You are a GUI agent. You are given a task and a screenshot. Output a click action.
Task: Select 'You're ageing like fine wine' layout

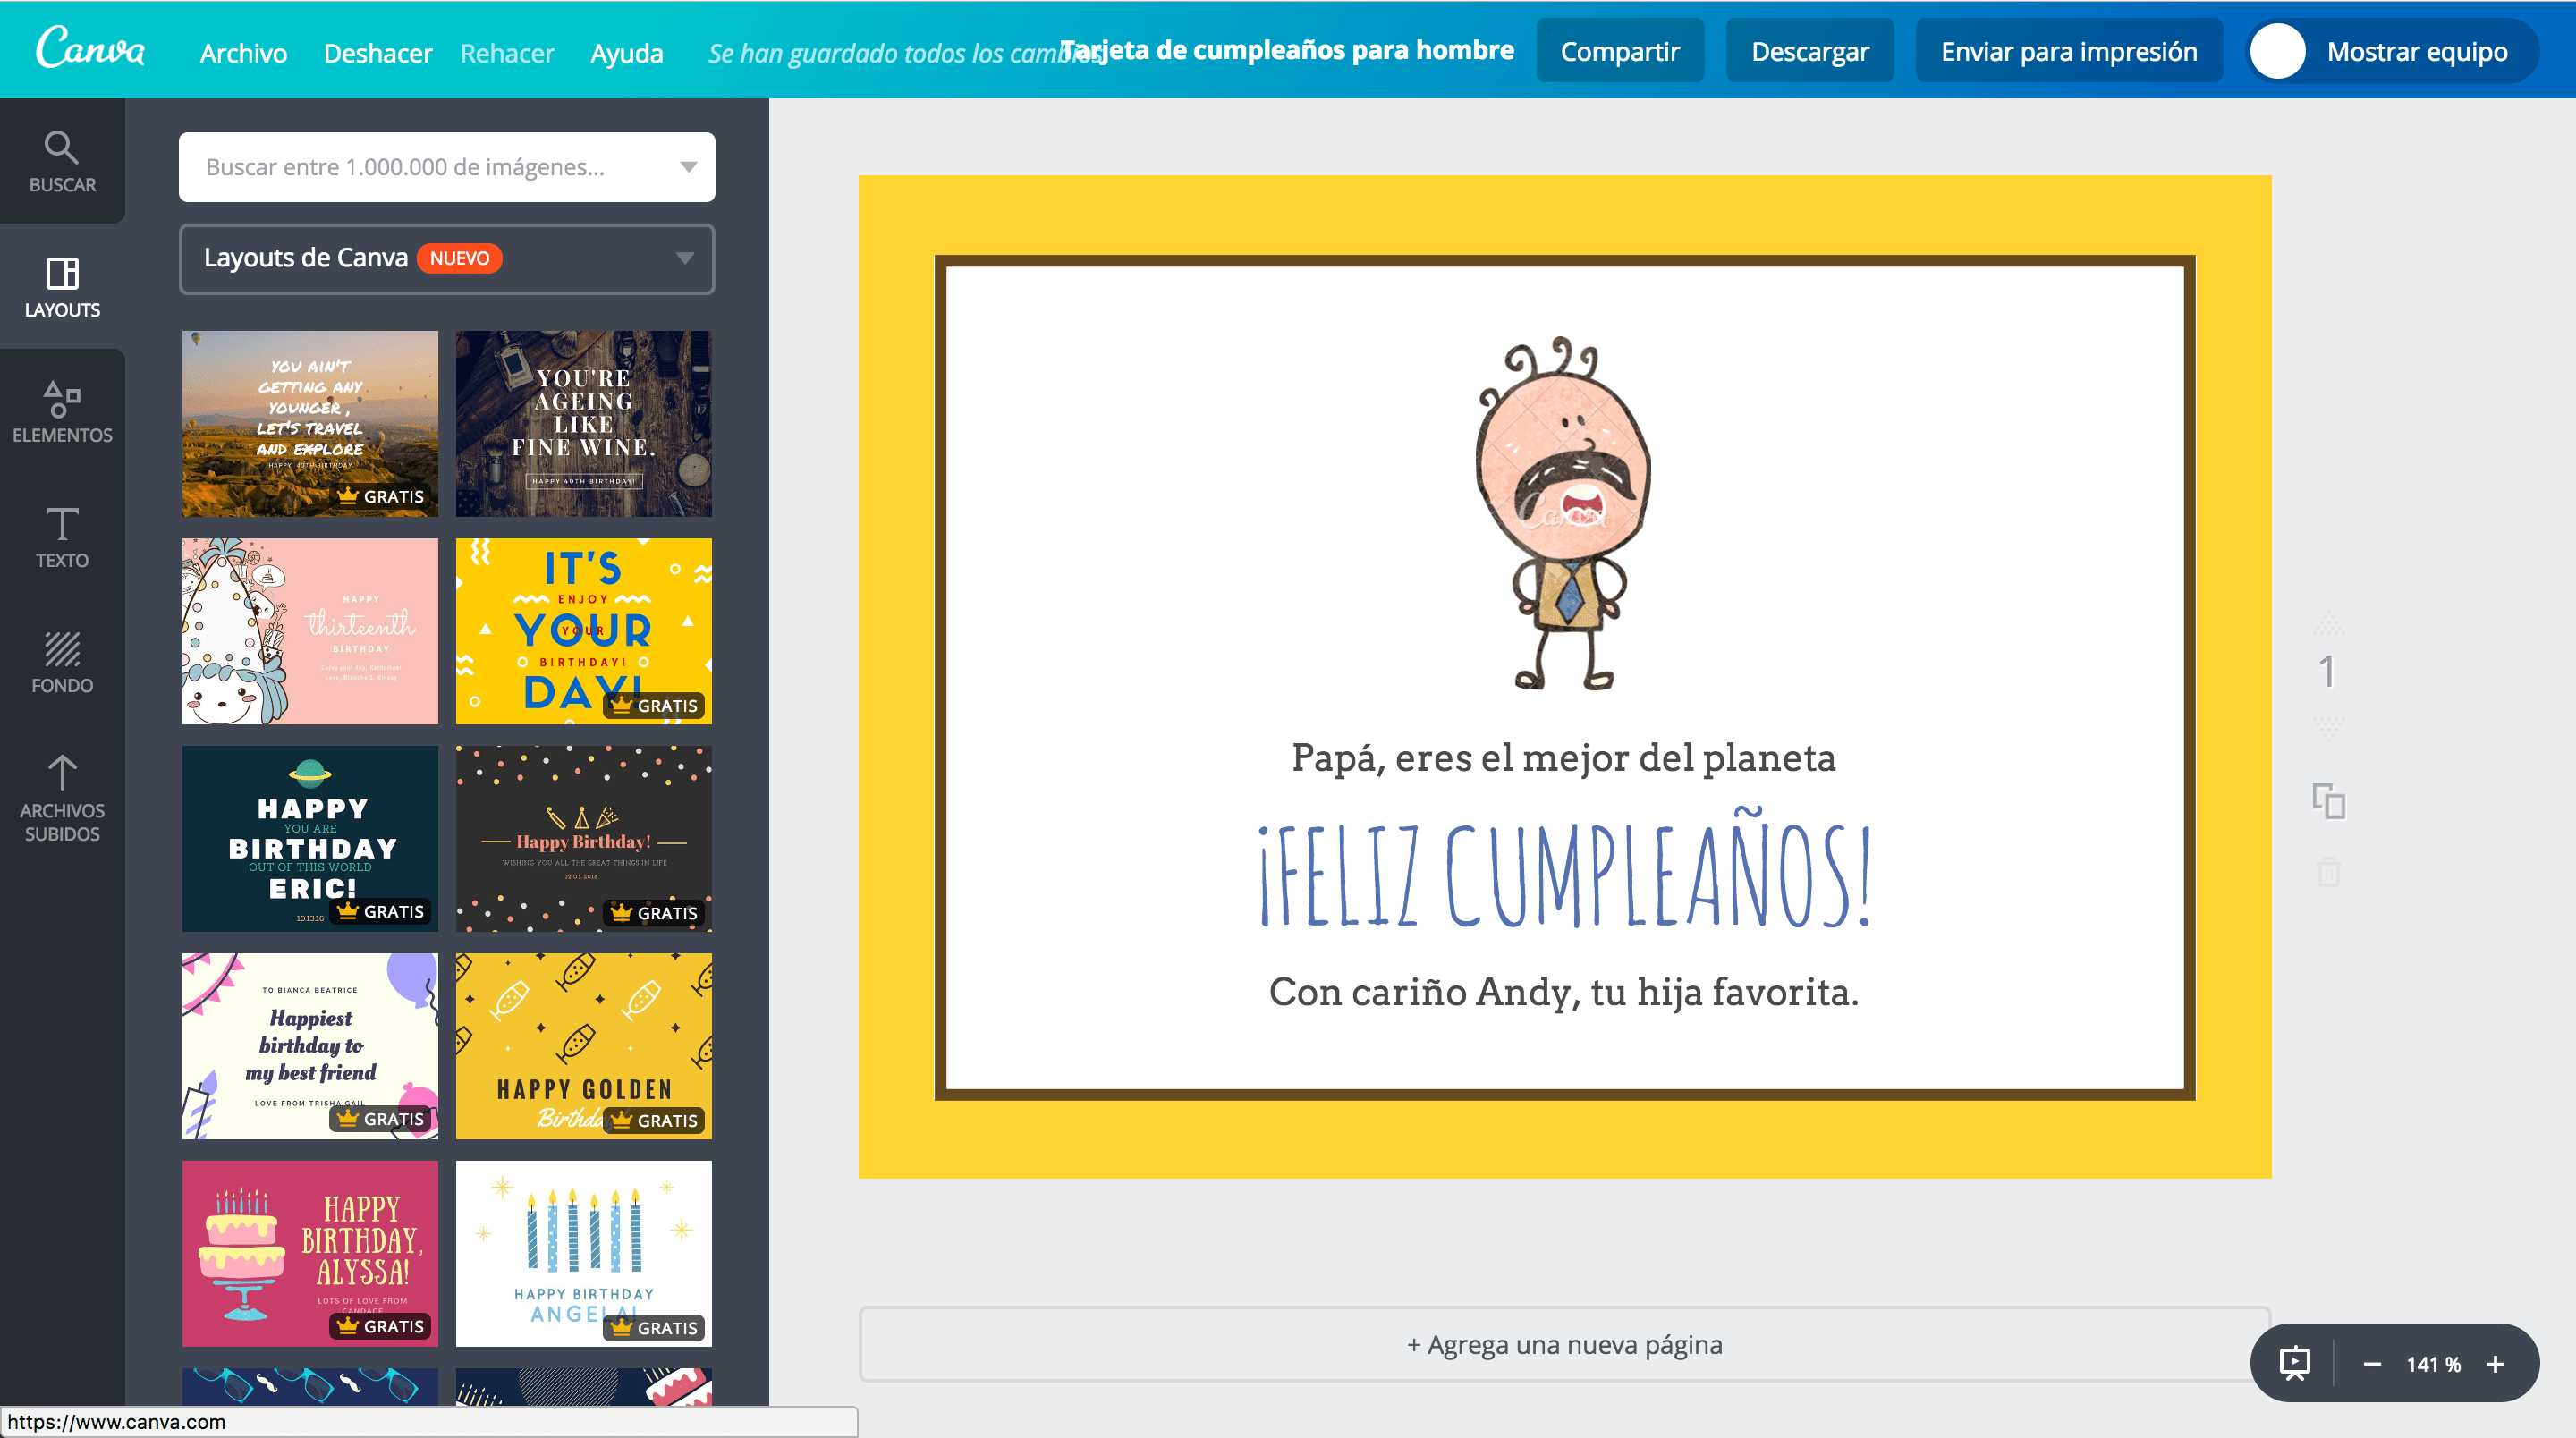[x=583, y=423]
